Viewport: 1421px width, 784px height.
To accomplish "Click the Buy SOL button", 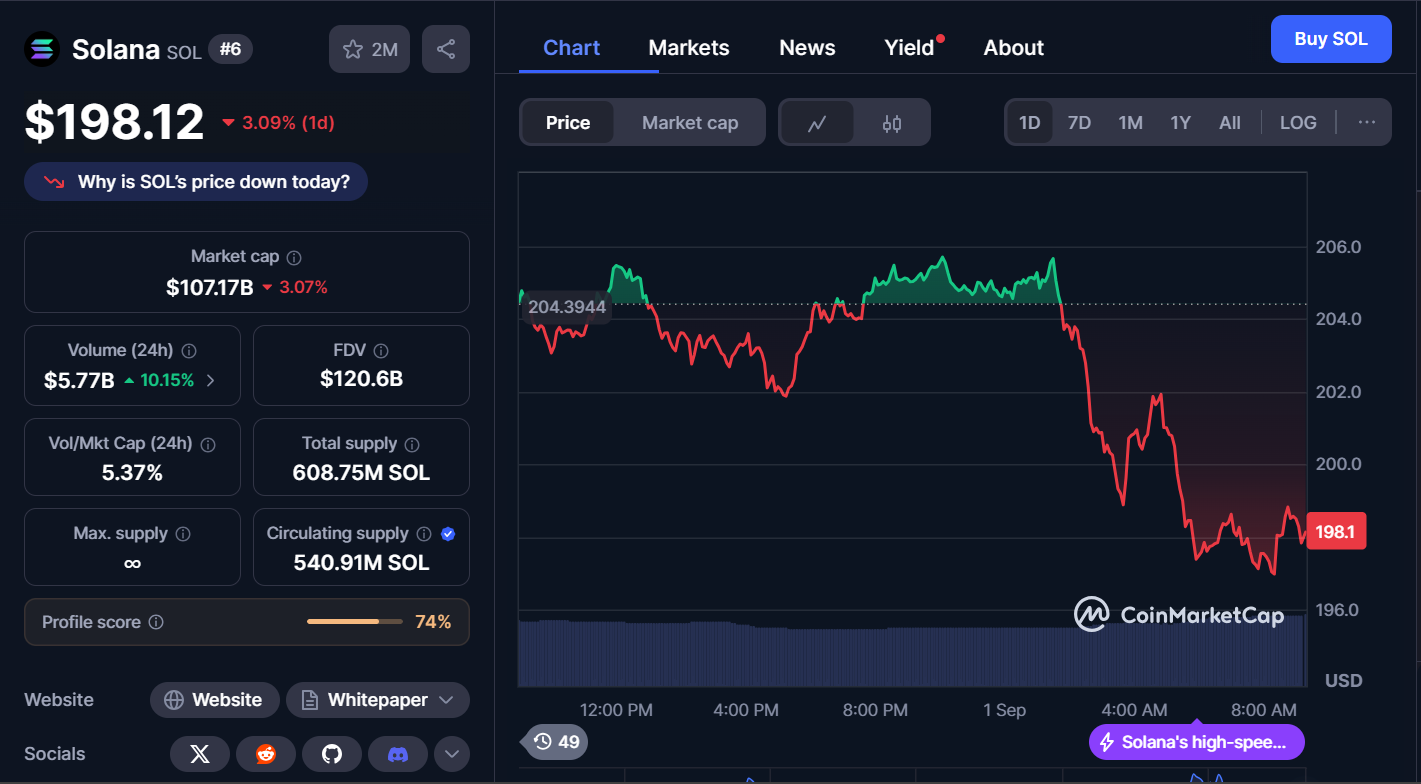I will (1331, 39).
